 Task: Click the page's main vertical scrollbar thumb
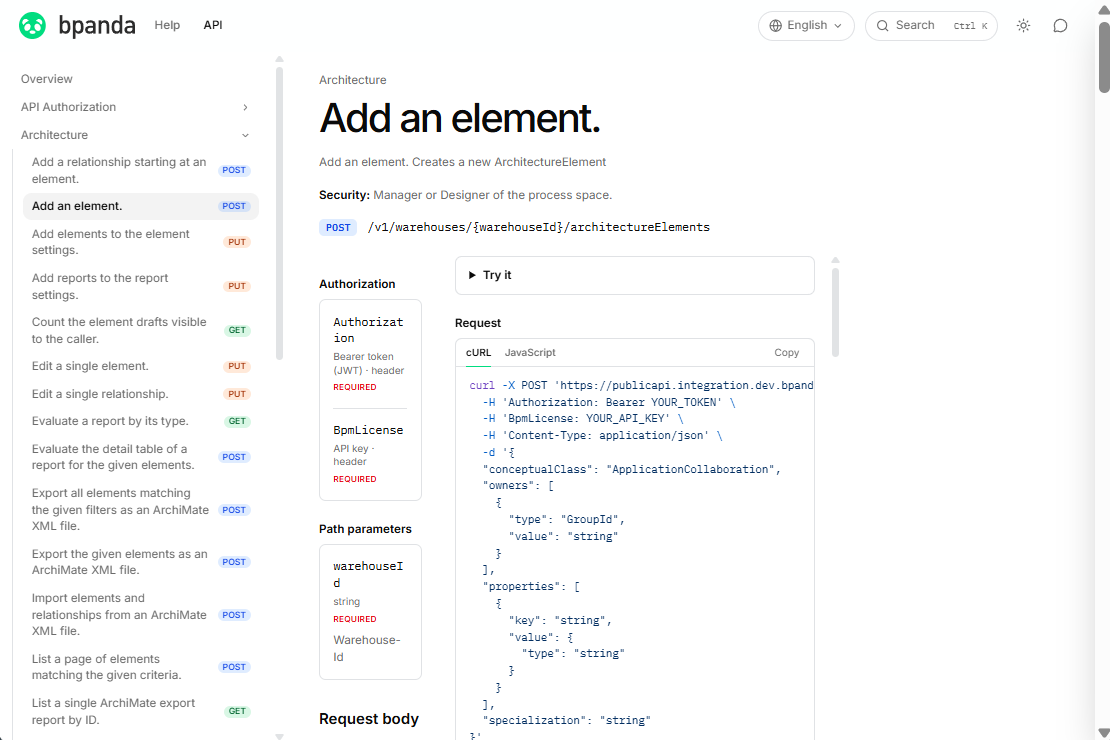1104,57
